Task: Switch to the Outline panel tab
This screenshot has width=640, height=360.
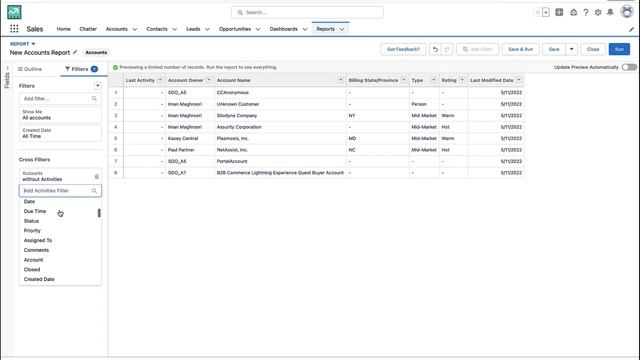Action: tap(30, 69)
